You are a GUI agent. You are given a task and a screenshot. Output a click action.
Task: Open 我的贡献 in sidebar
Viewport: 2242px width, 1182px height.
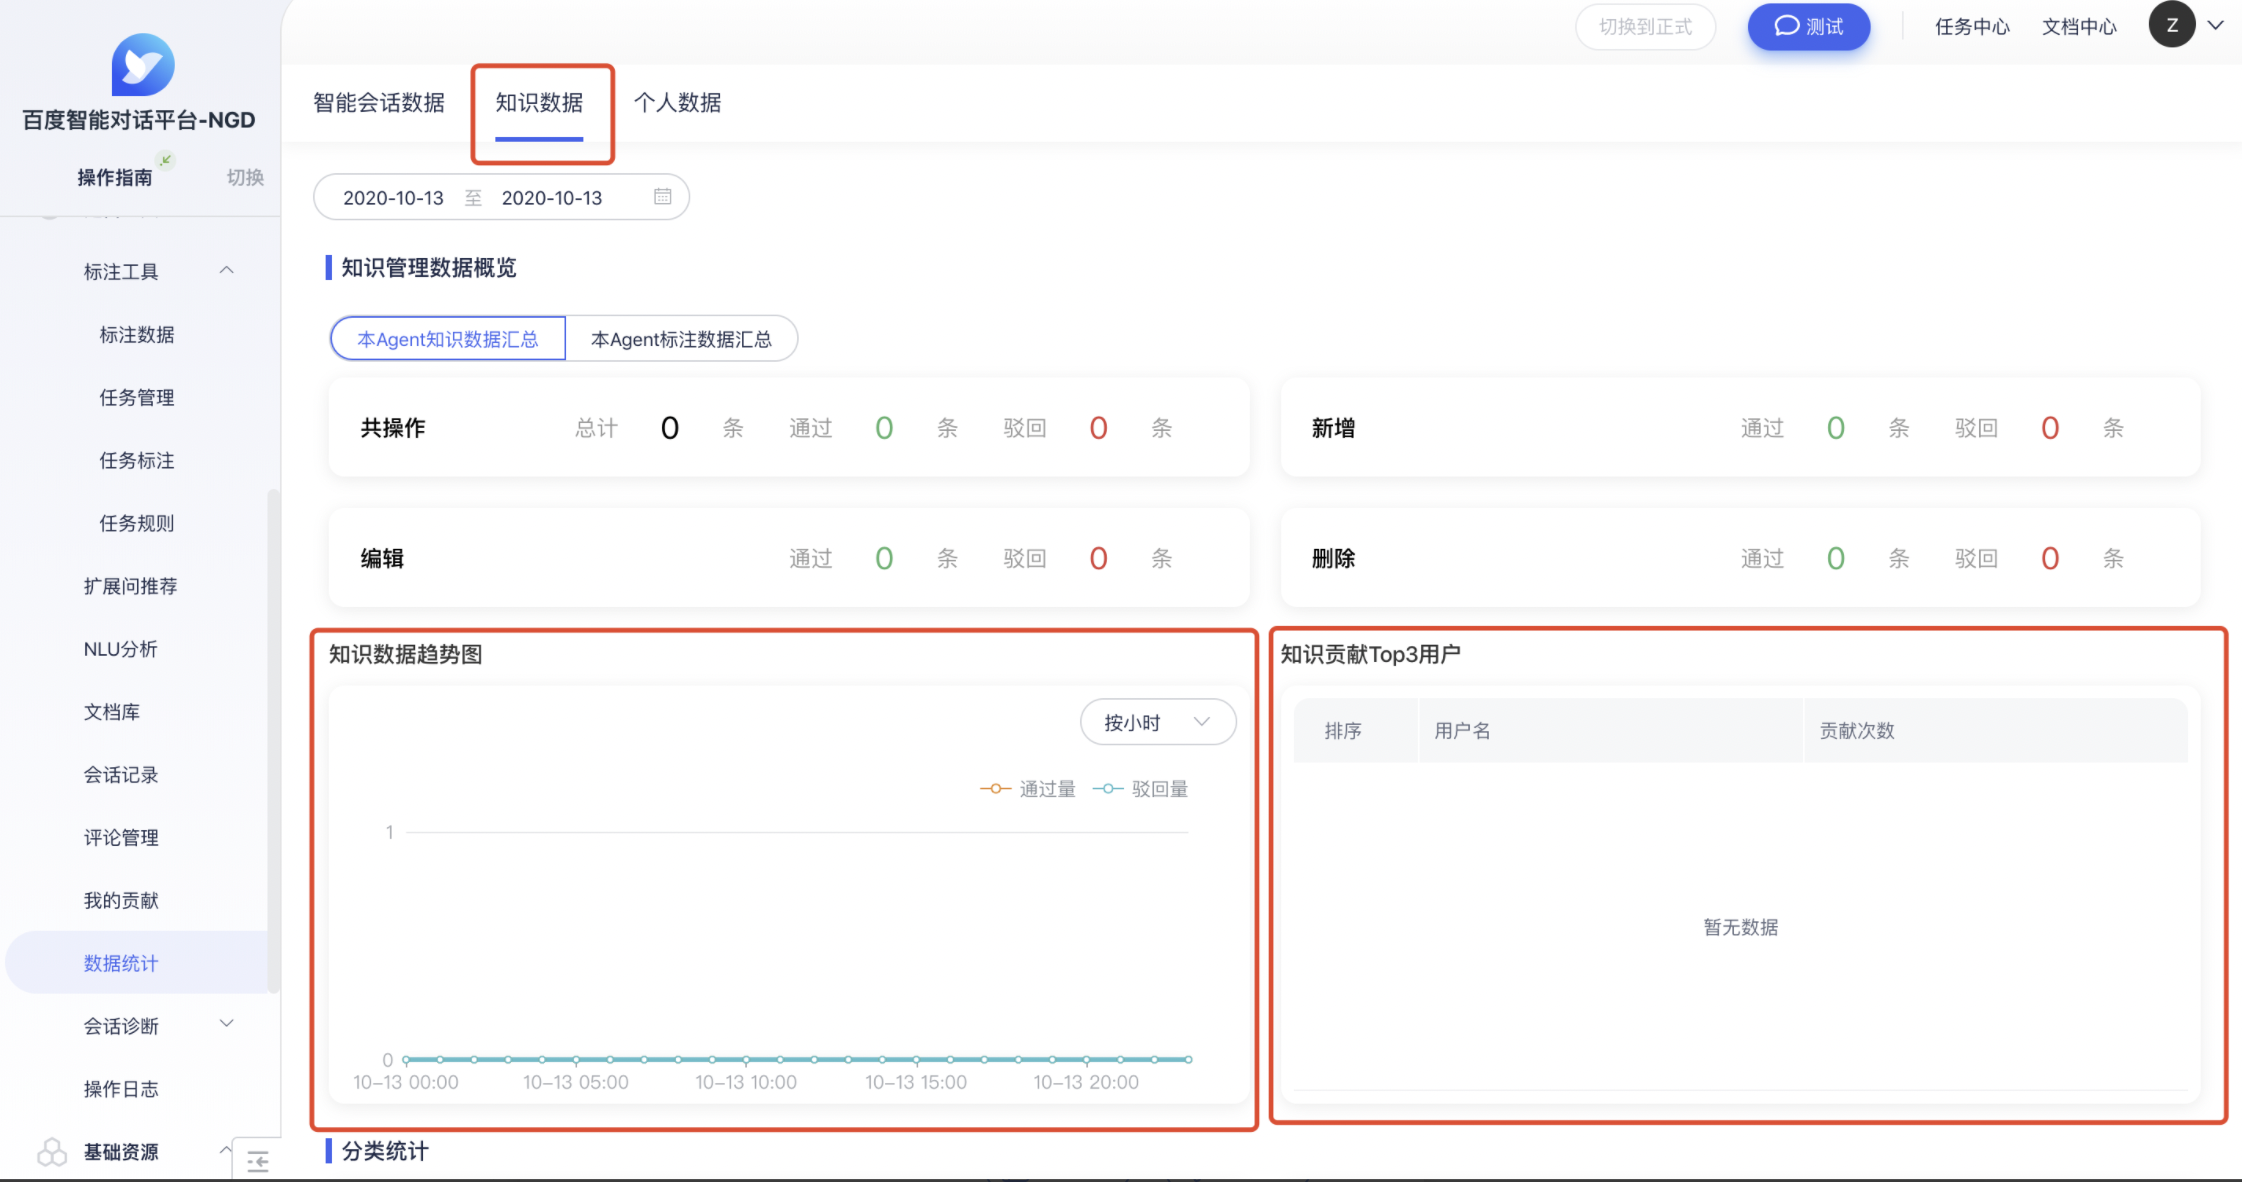click(120, 902)
